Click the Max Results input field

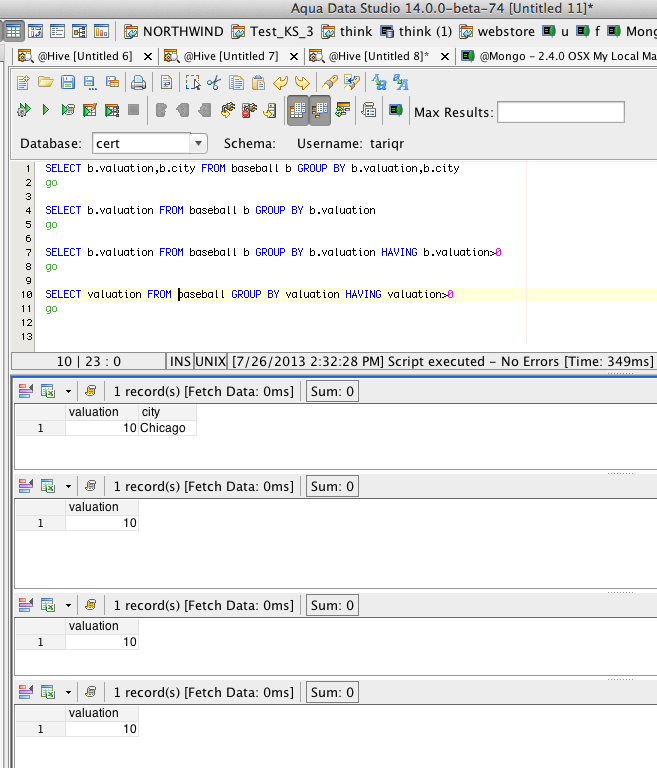coord(561,112)
